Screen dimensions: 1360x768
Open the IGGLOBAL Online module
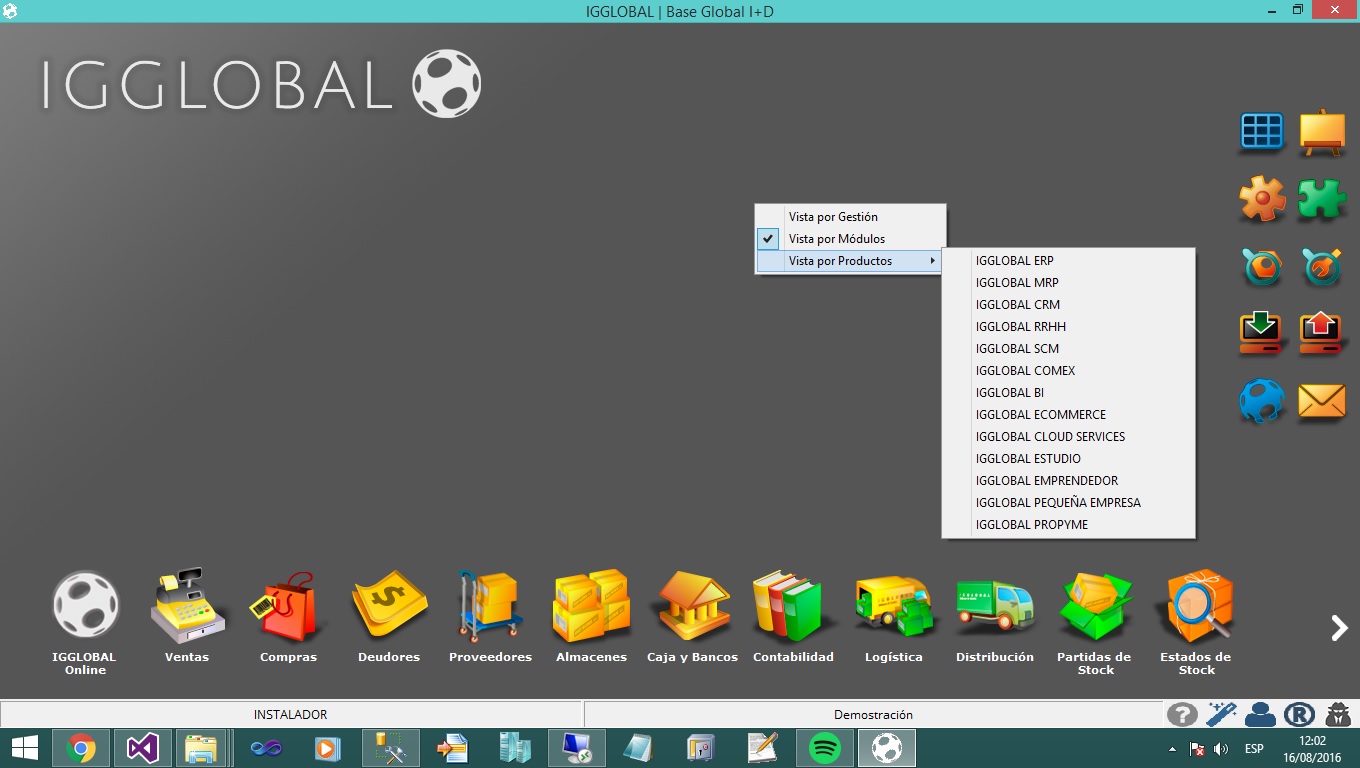tap(85, 622)
